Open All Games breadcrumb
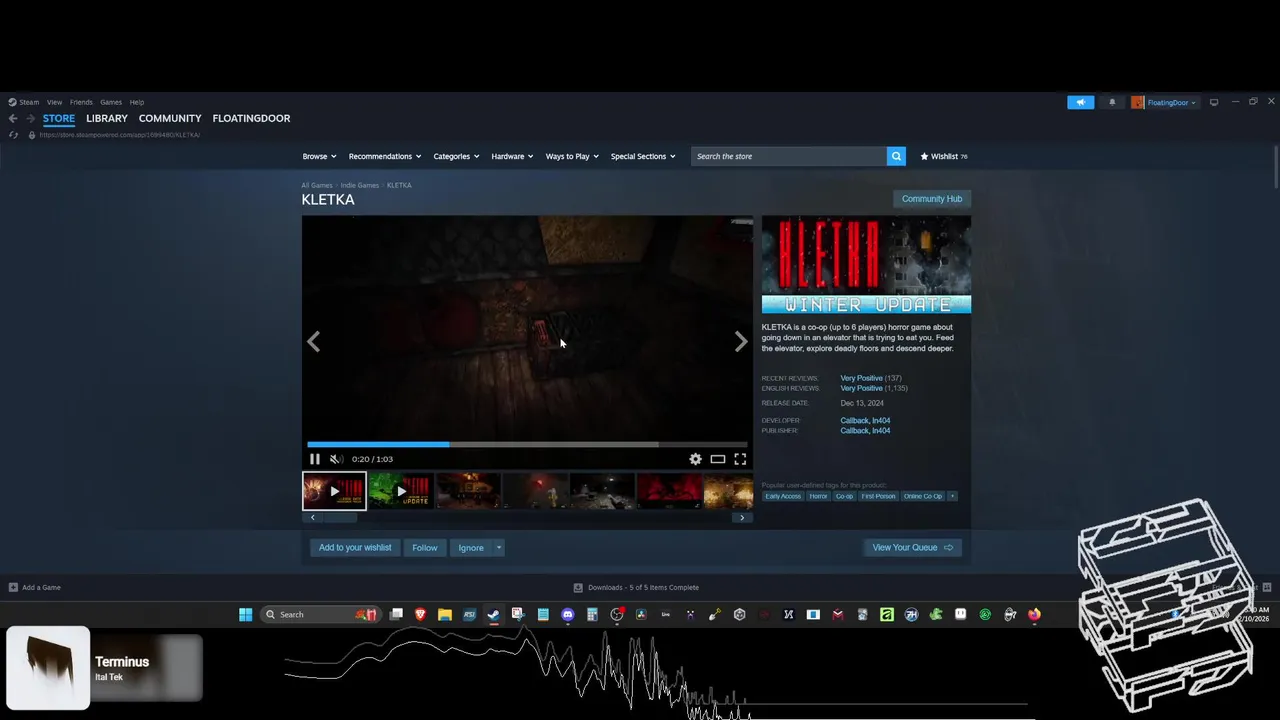Viewport: 1280px width, 720px height. [x=317, y=185]
